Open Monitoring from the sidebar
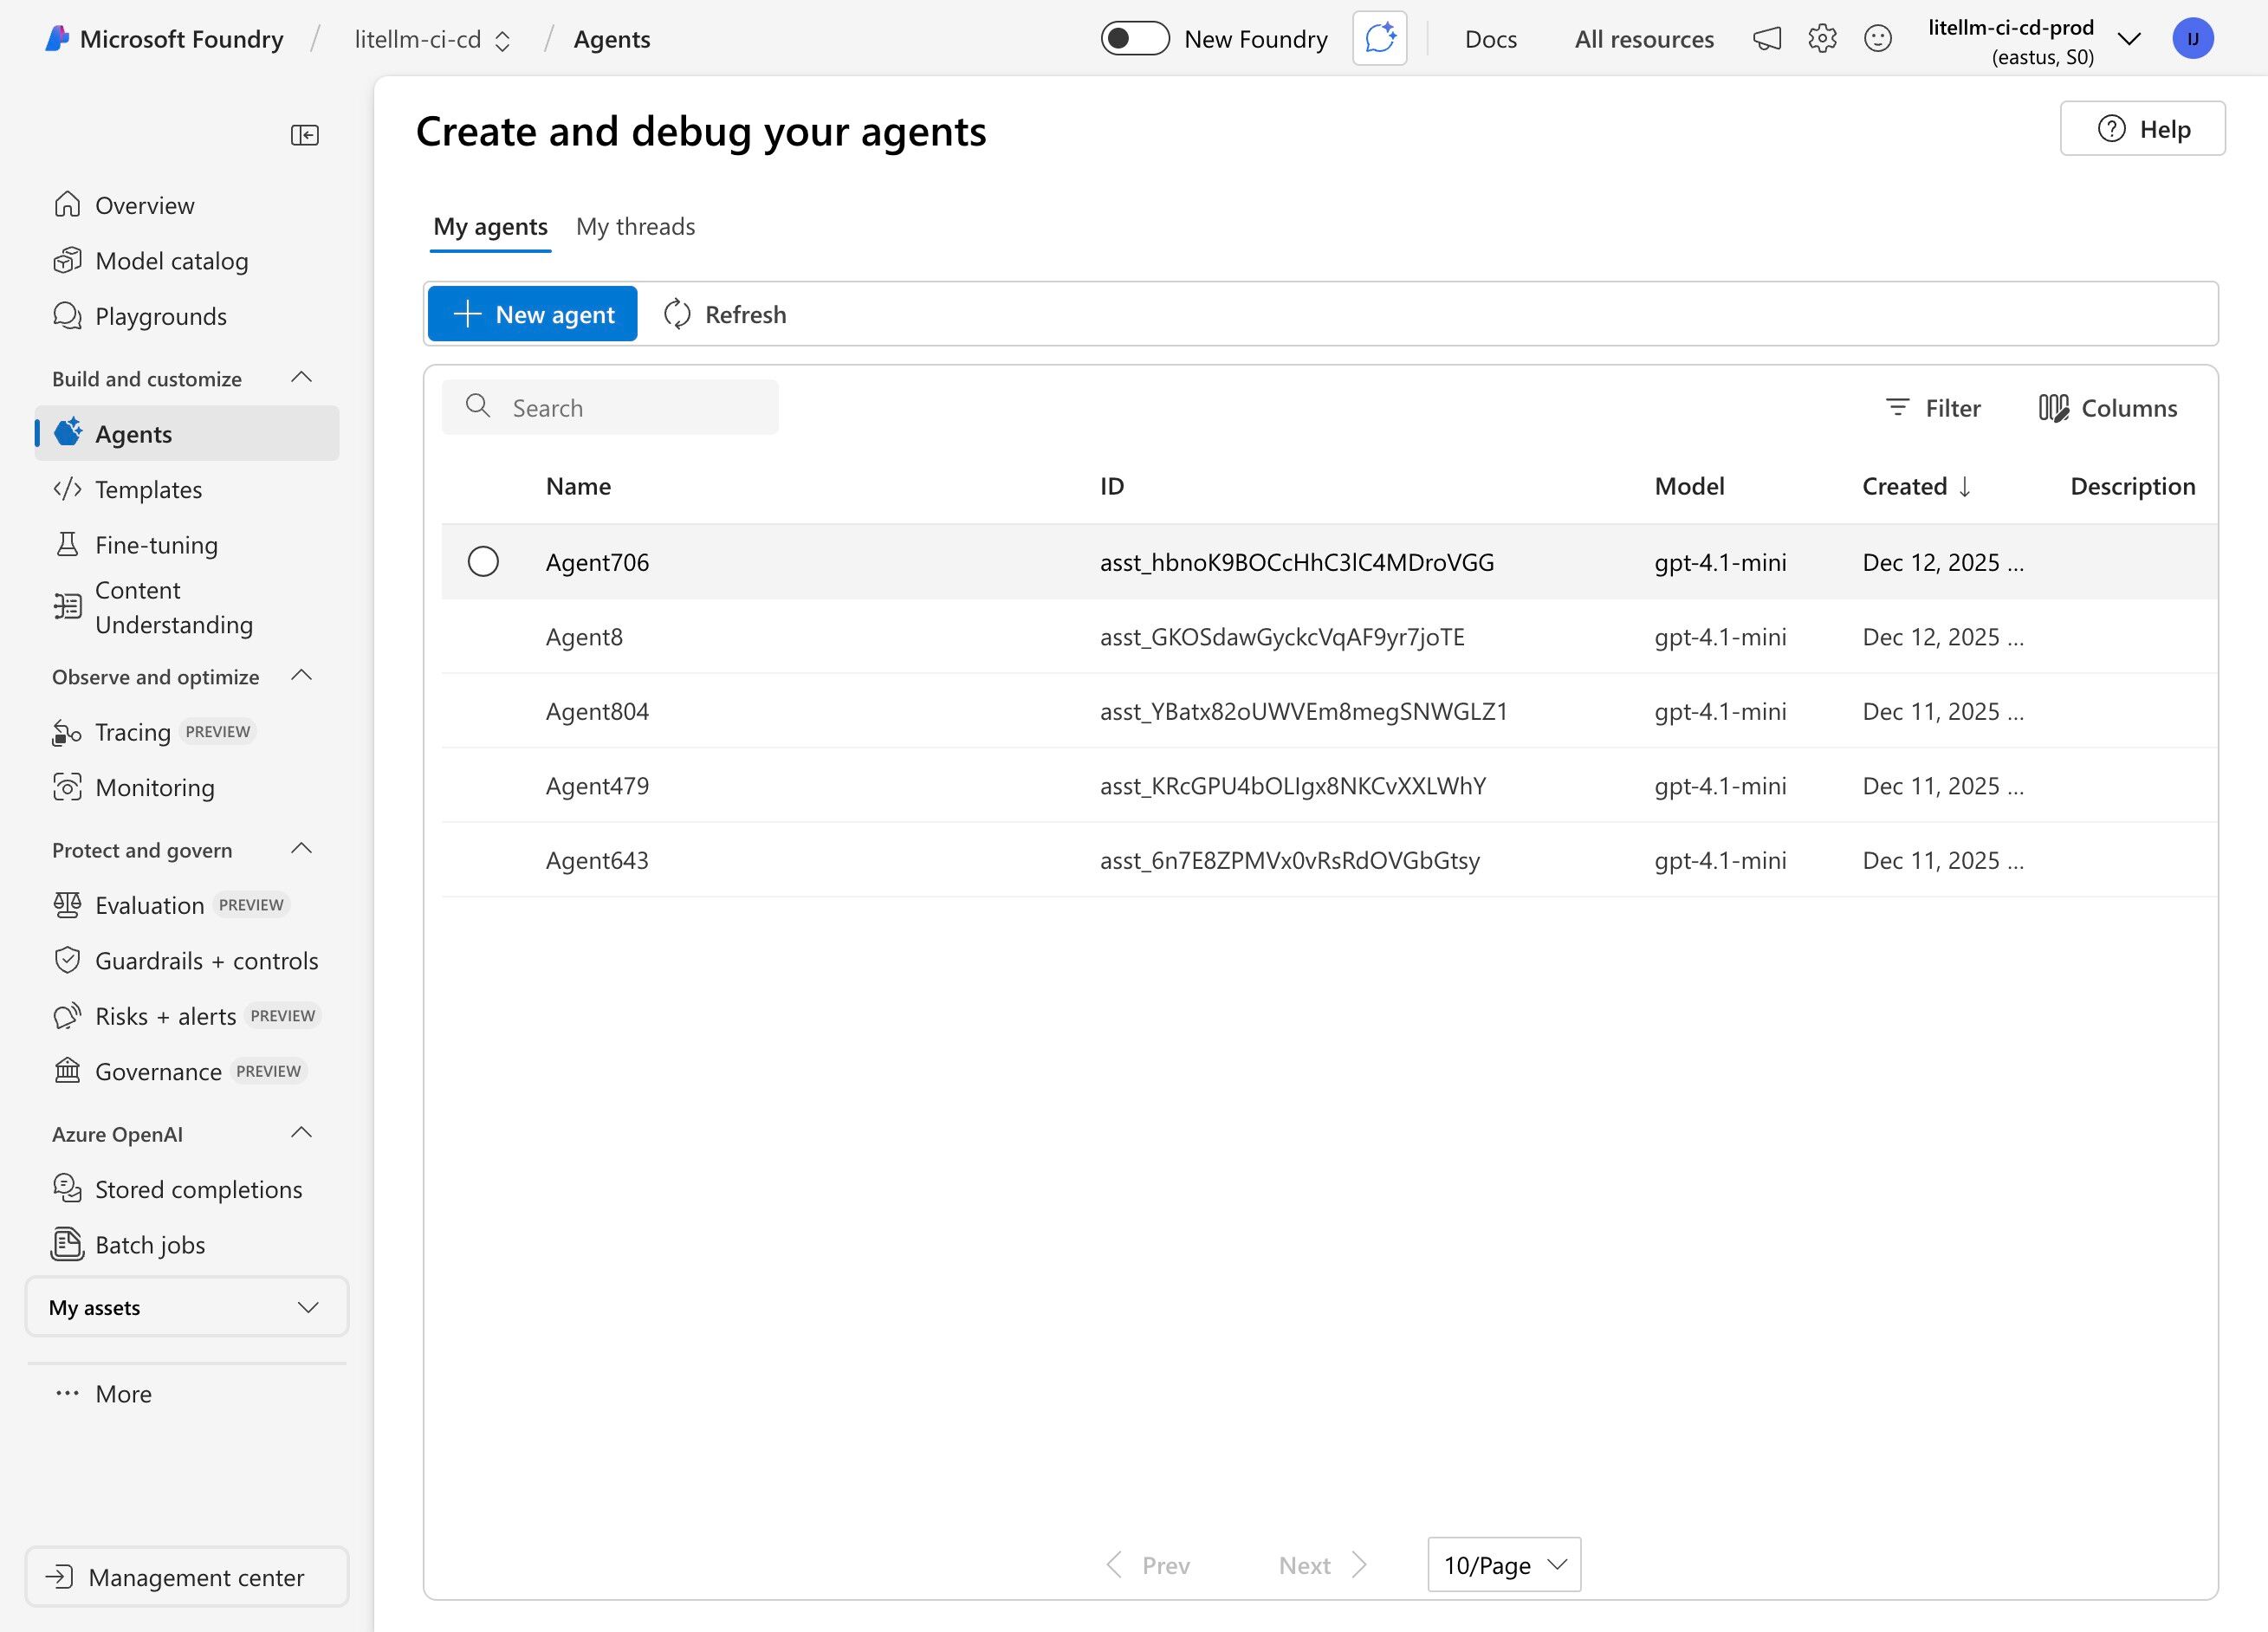The height and width of the screenshot is (1632, 2268). pyautogui.click(x=154, y=787)
